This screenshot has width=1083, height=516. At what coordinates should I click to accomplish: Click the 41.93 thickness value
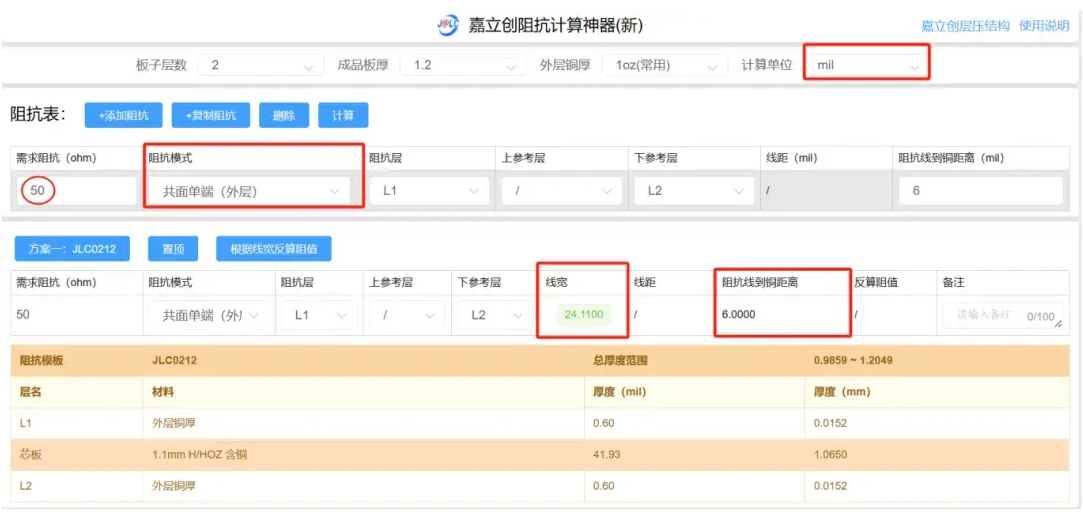[x=606, y=455]
